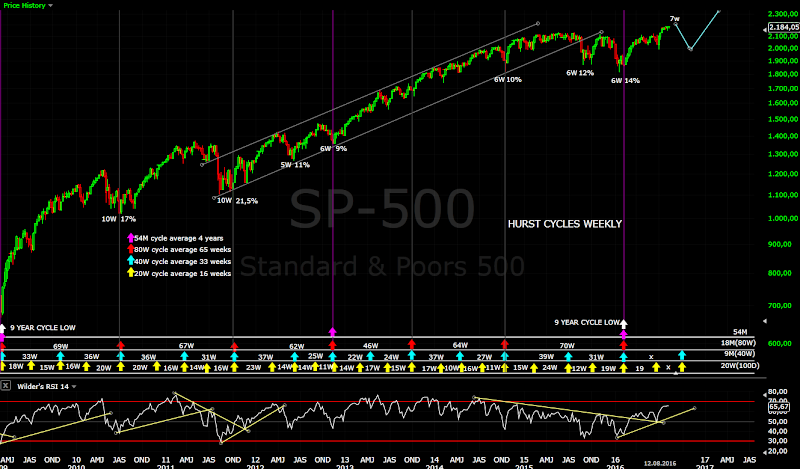Click the 1.000,00 price axis value
This screenshot has width=800, height=469.
pos(783,218)
